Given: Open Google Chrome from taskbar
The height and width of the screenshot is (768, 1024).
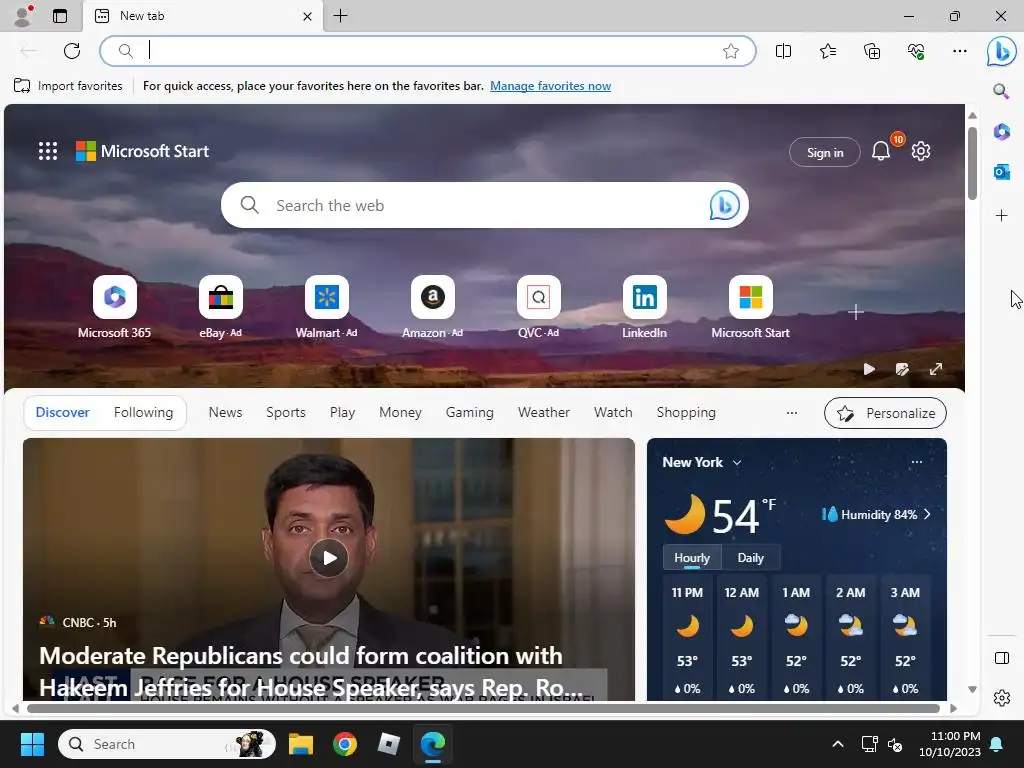Looking at the screenshot, I should pyautogui.click(x=345, y=744).
